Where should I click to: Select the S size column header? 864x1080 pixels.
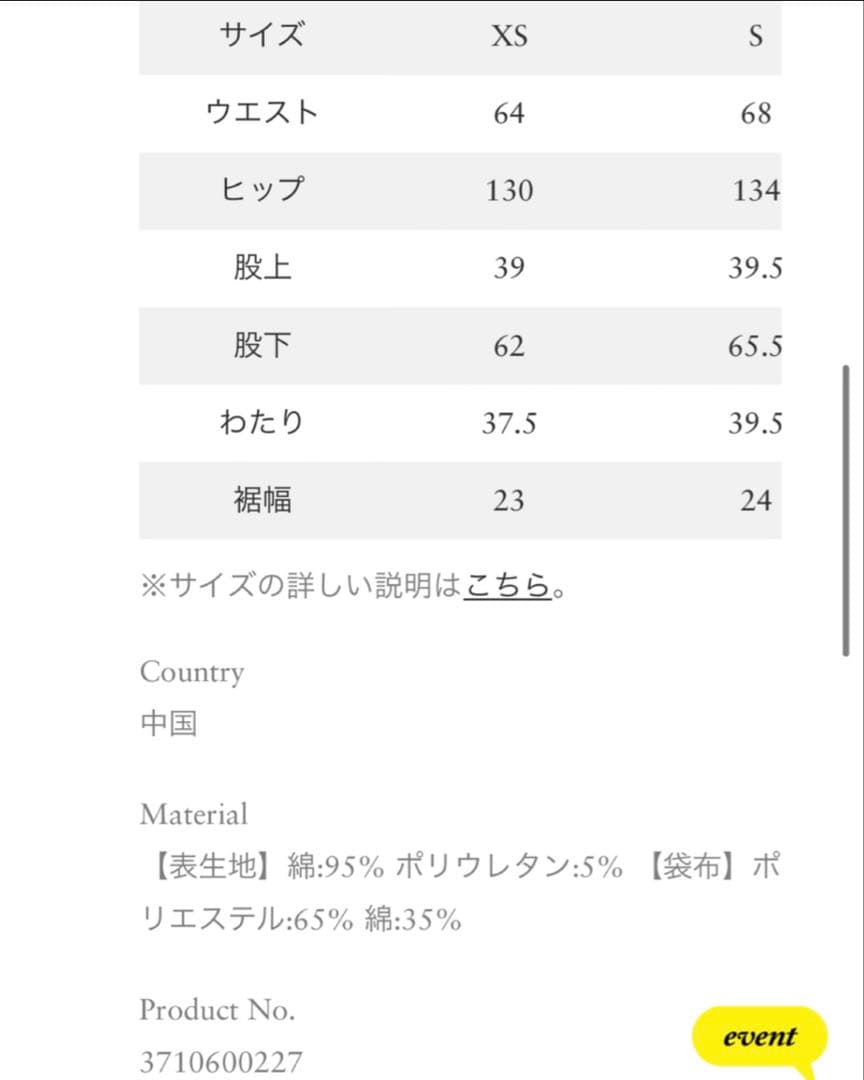click(x=755, y=37)
